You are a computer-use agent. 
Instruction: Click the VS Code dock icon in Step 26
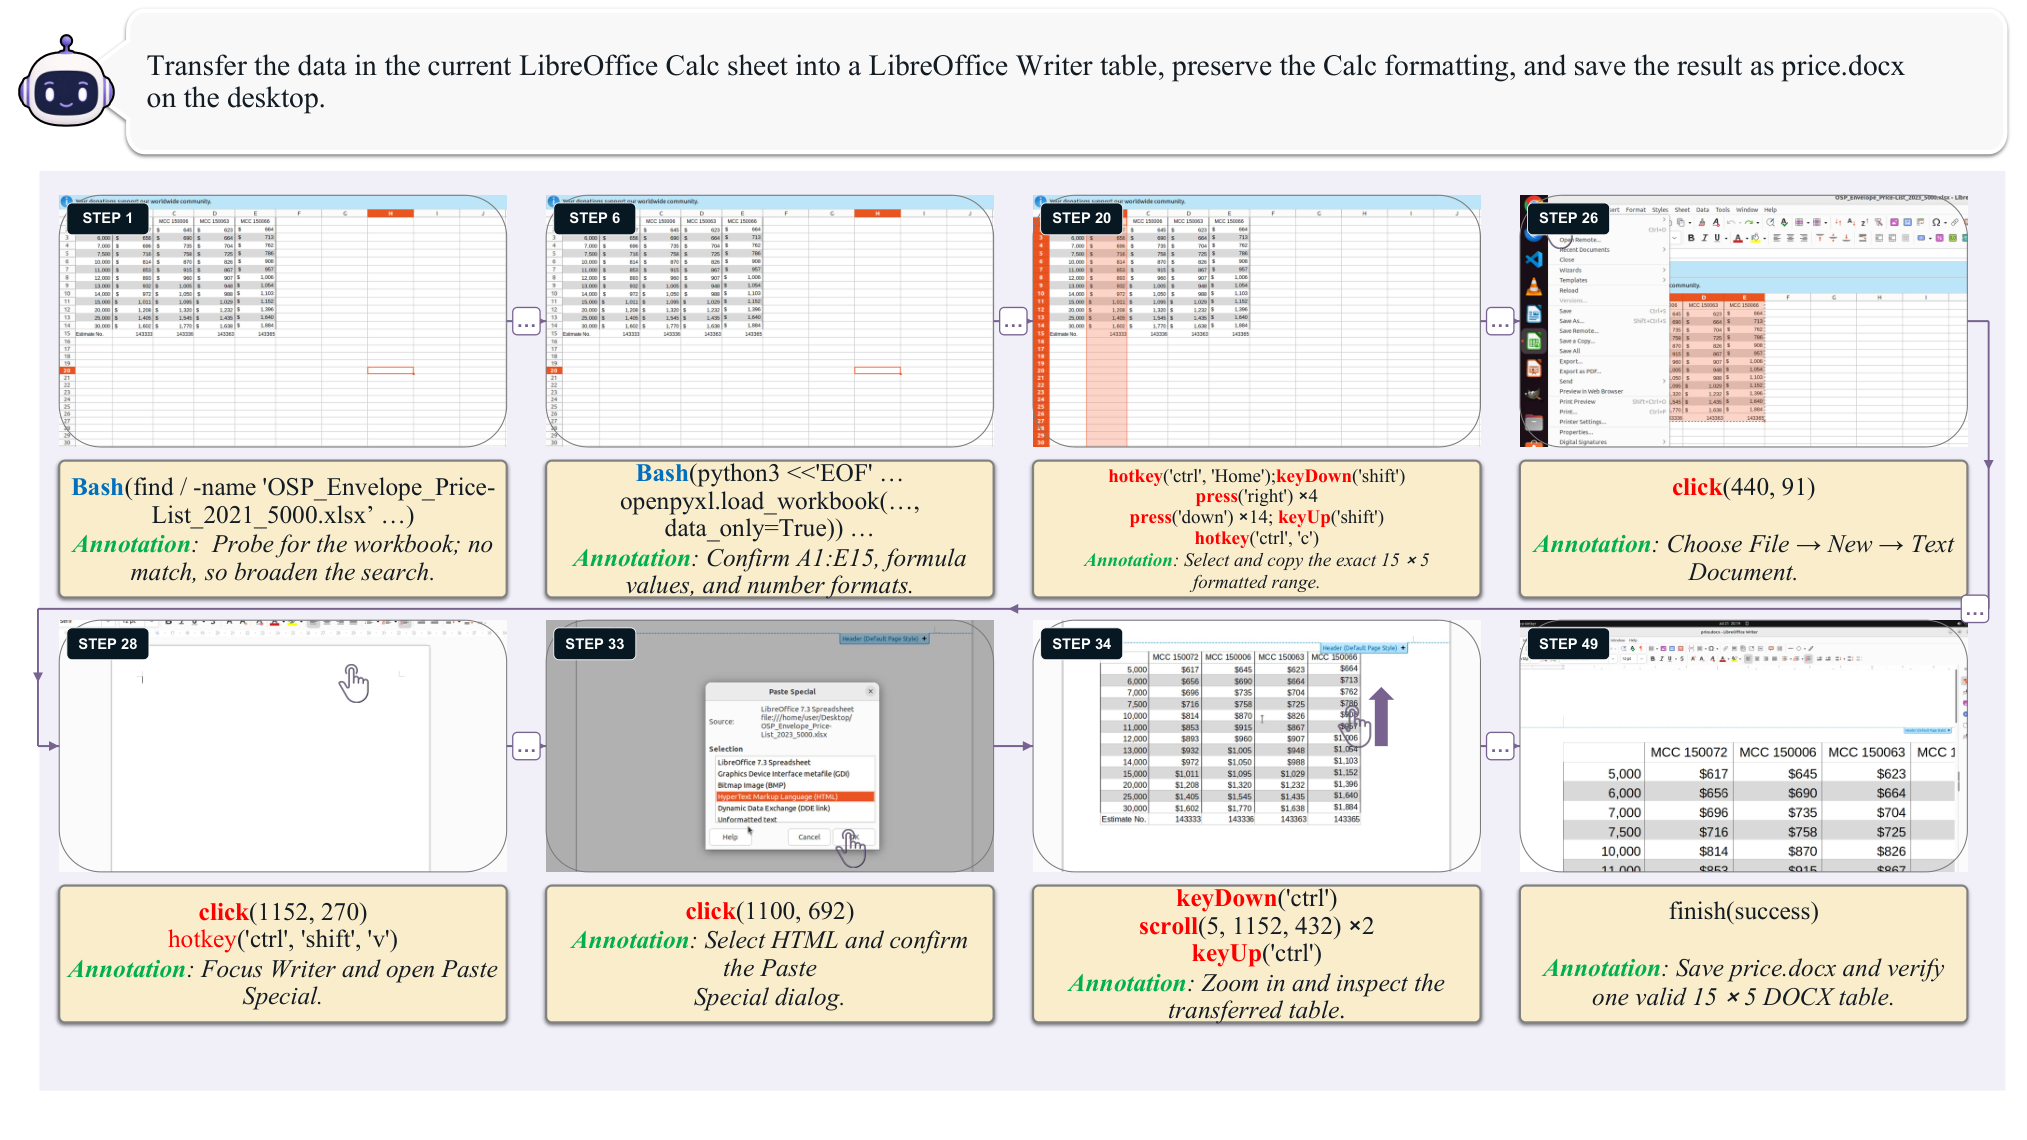click(1534, 259)
